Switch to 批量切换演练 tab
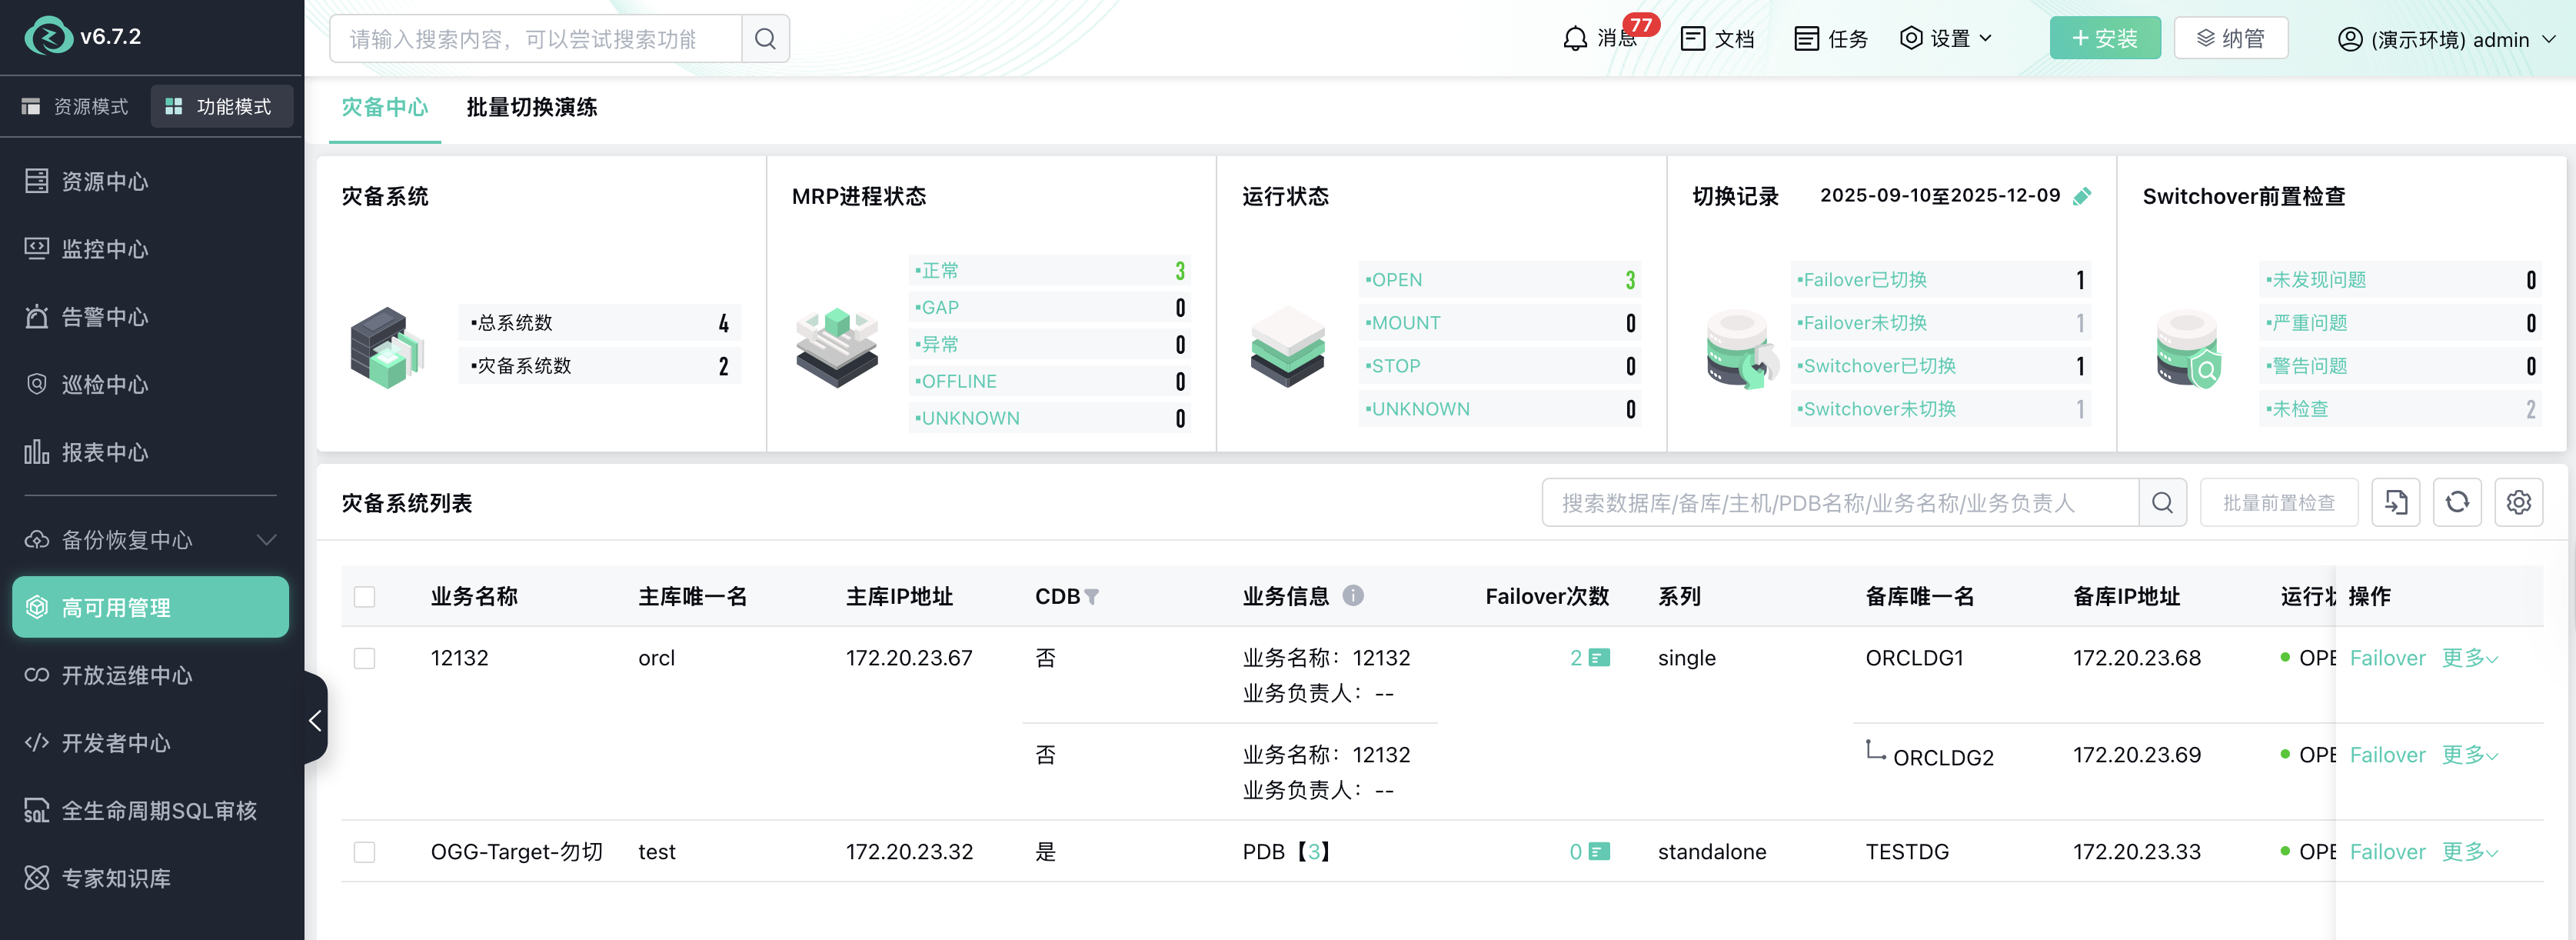 pyautogui.click(x=531, y=108)
